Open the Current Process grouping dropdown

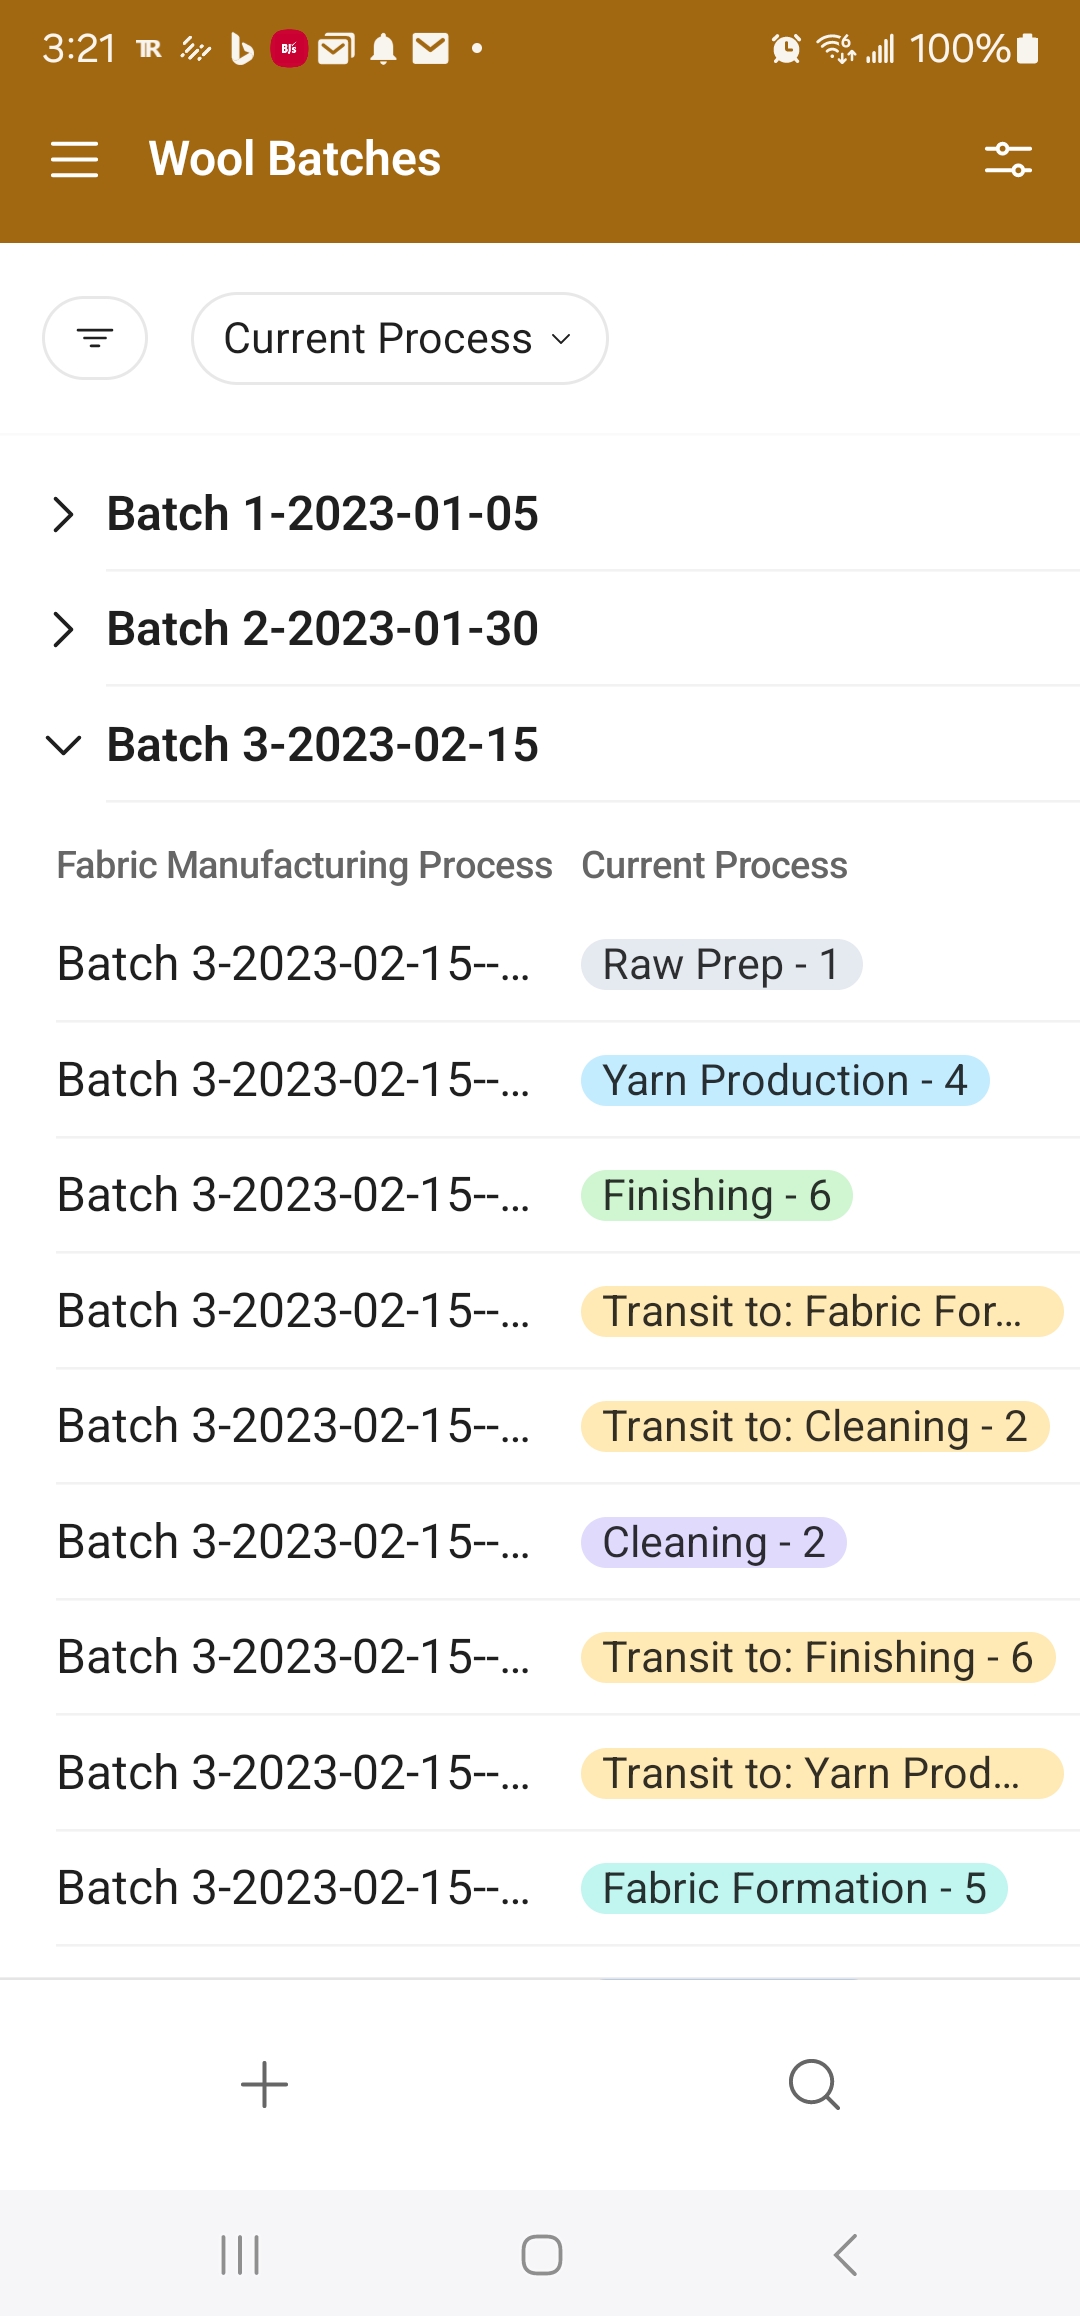tap(399, 338)
